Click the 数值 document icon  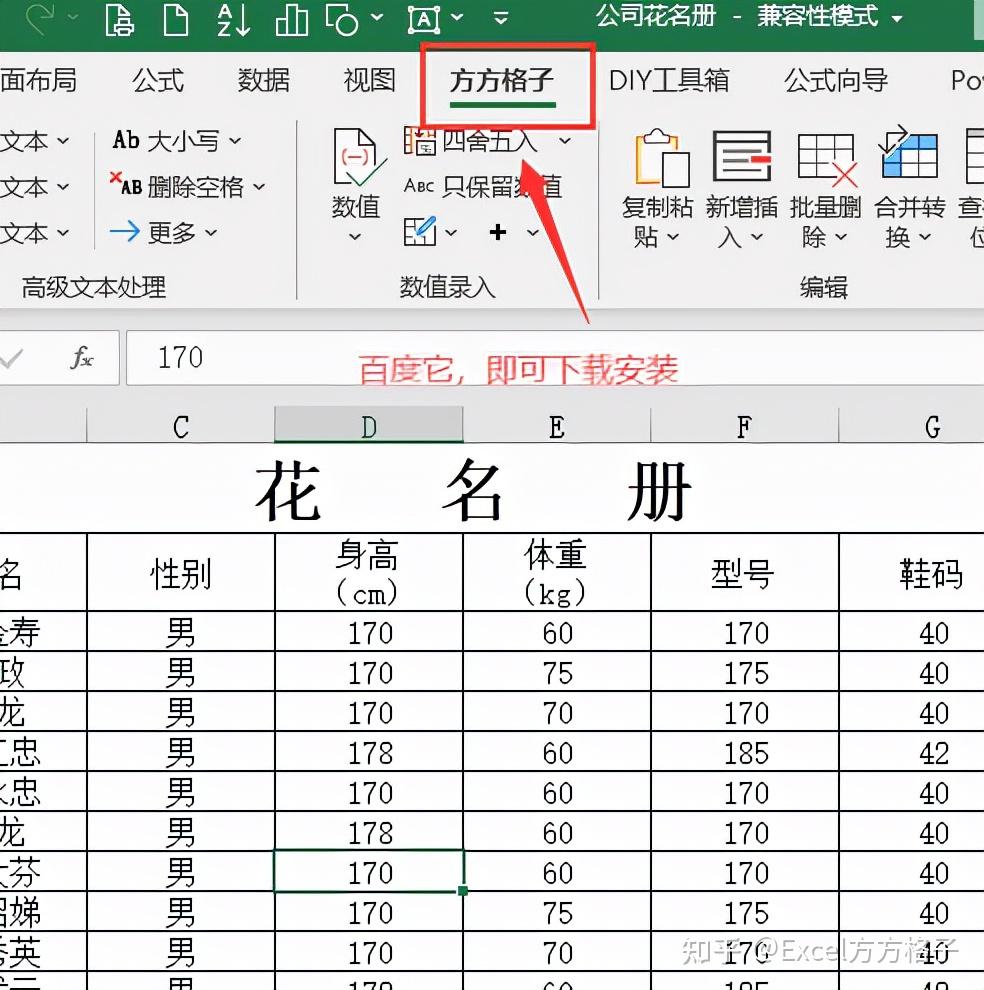358,158
